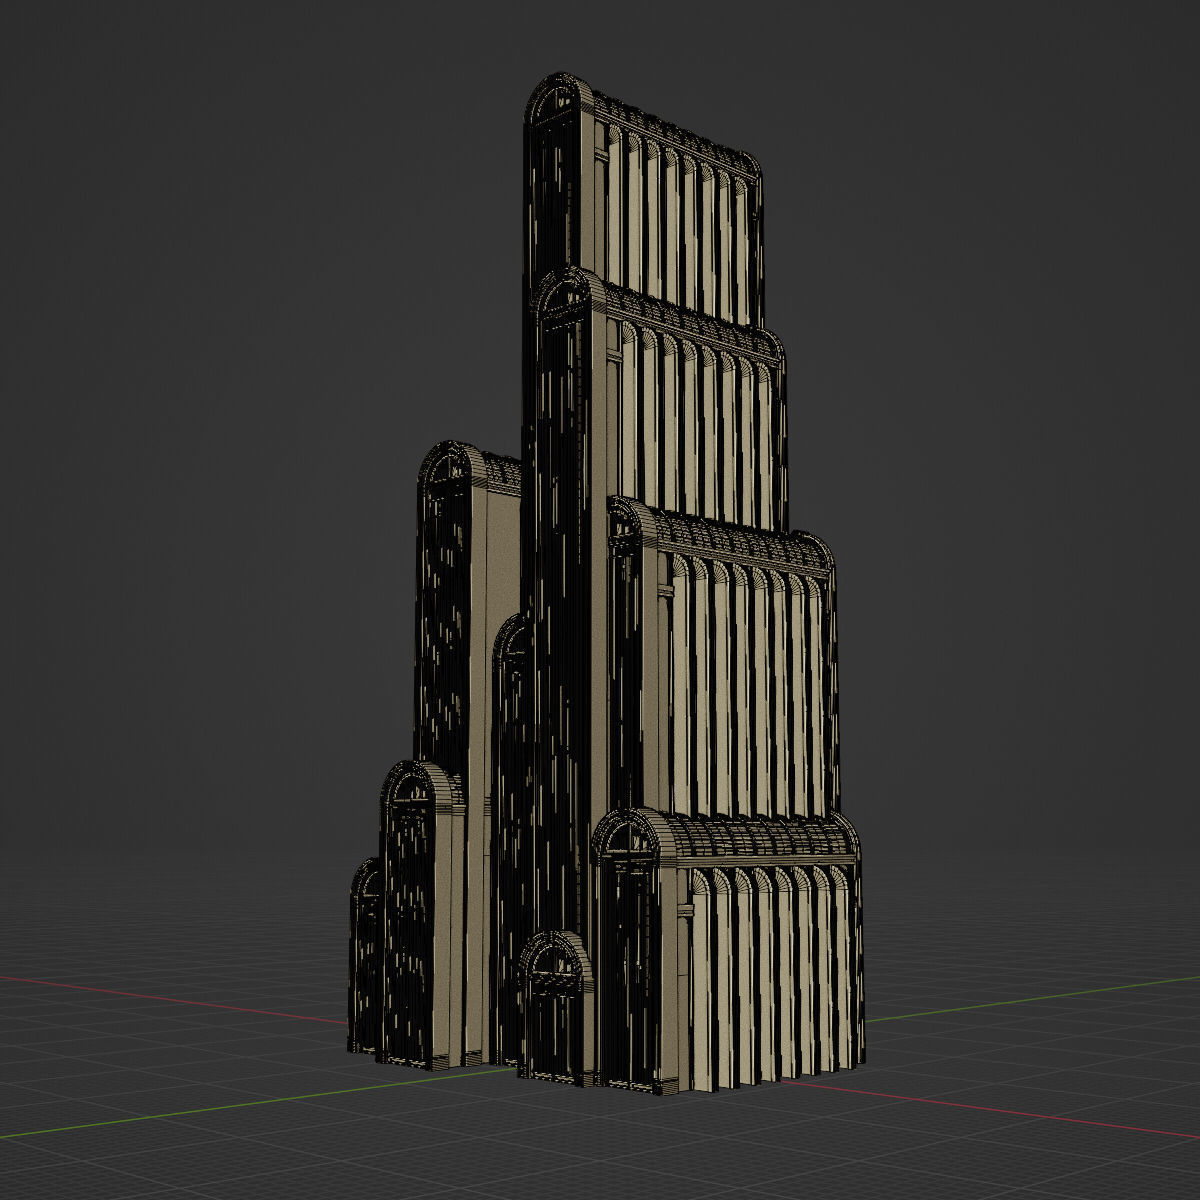This screenshot has width=1200, height=1200.
Task: Click the small arched doorway at building base
Action: (554, 1008)
